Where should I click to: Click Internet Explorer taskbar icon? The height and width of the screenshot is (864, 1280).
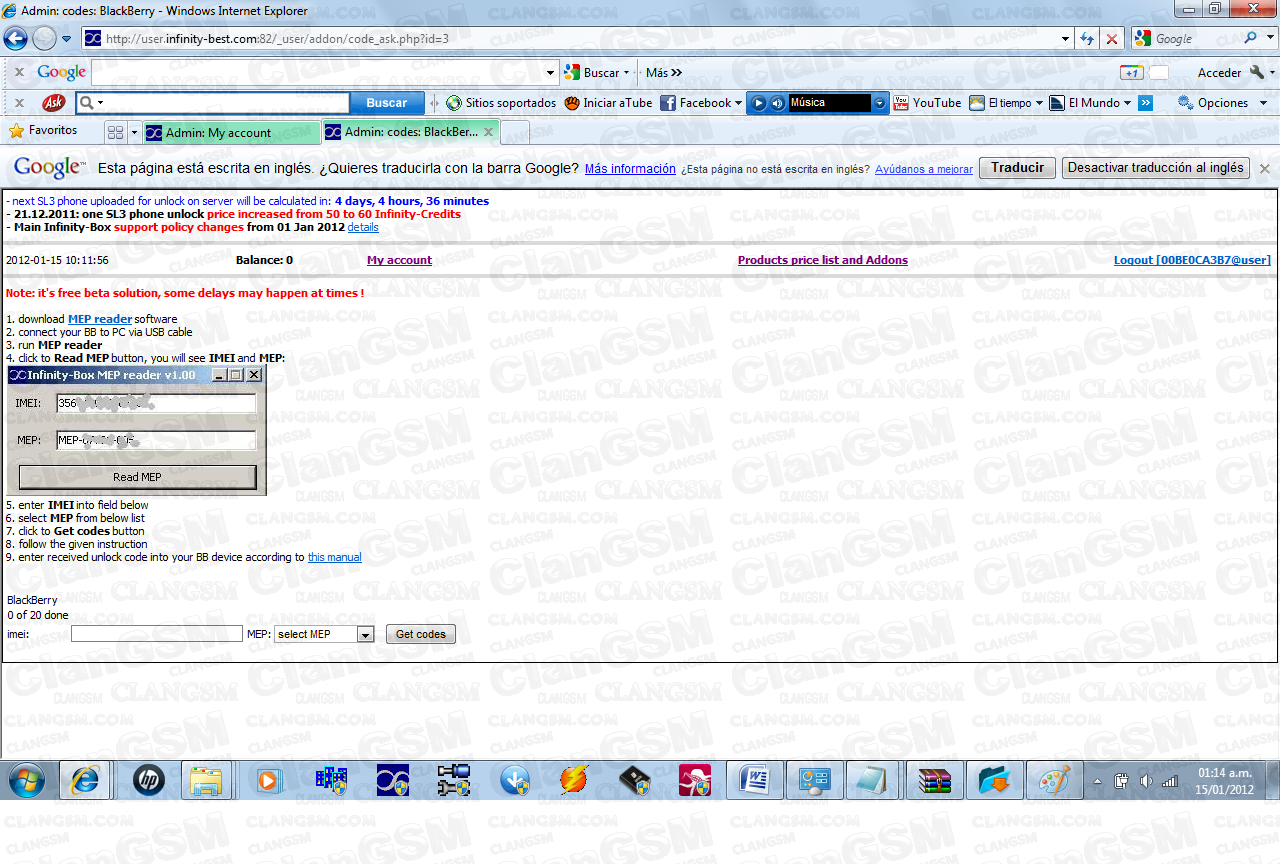[x=85, y=780]
